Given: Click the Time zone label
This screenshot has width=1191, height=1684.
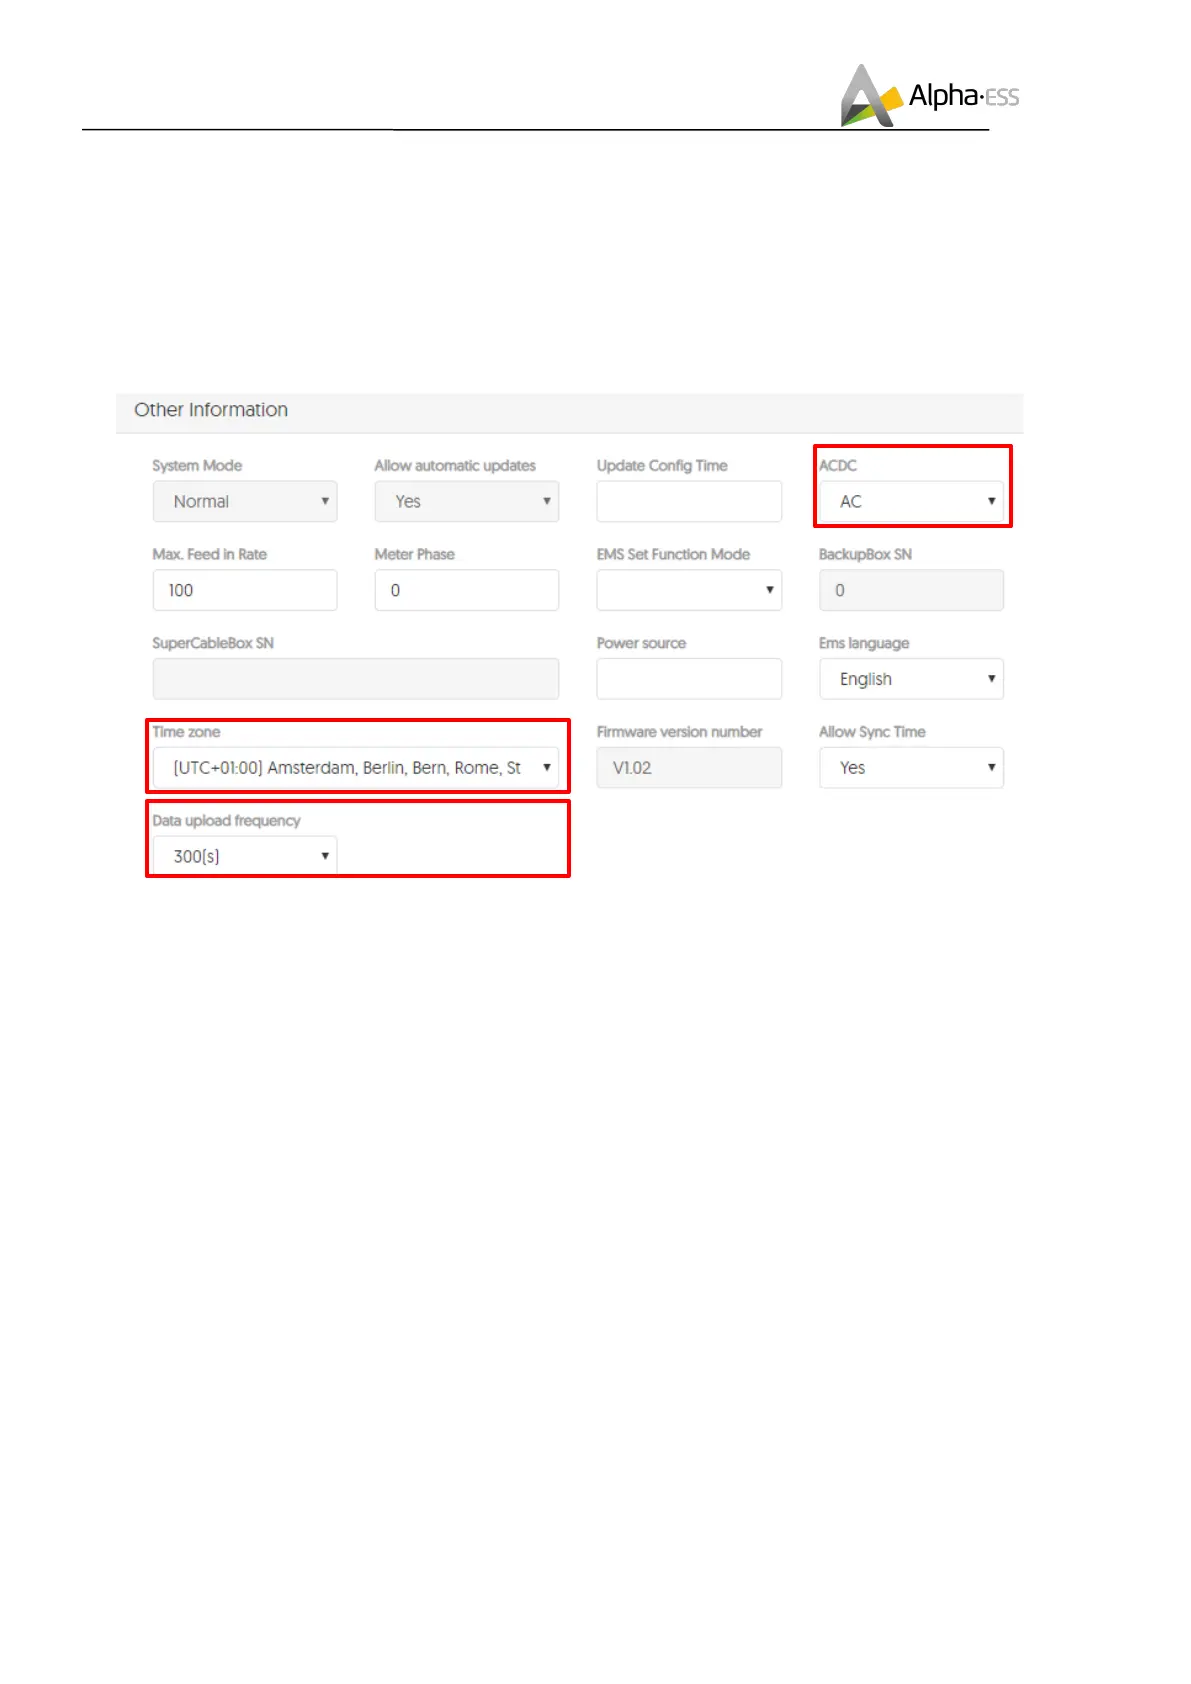Looking at the screenshot, I should pyautogui.click(x=186, y=732).
